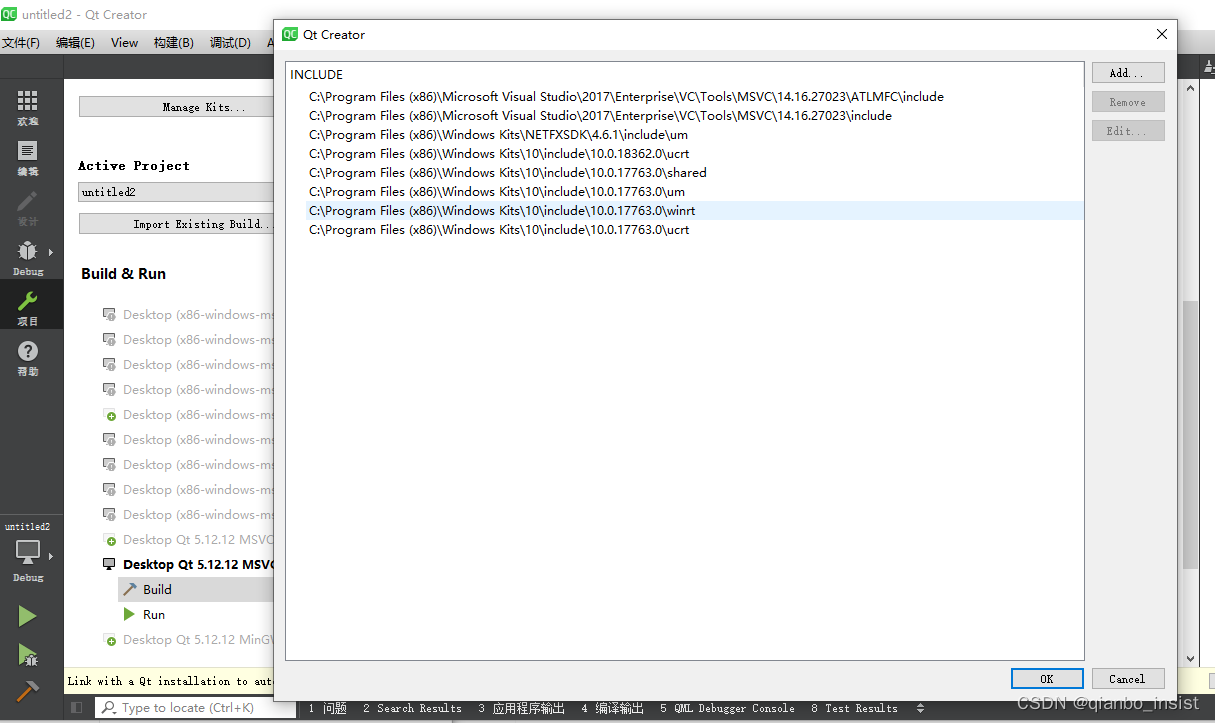Start debugging with the Run-with-bug icon
Viewport: 1215px width, 723px height.
[28, 655]
